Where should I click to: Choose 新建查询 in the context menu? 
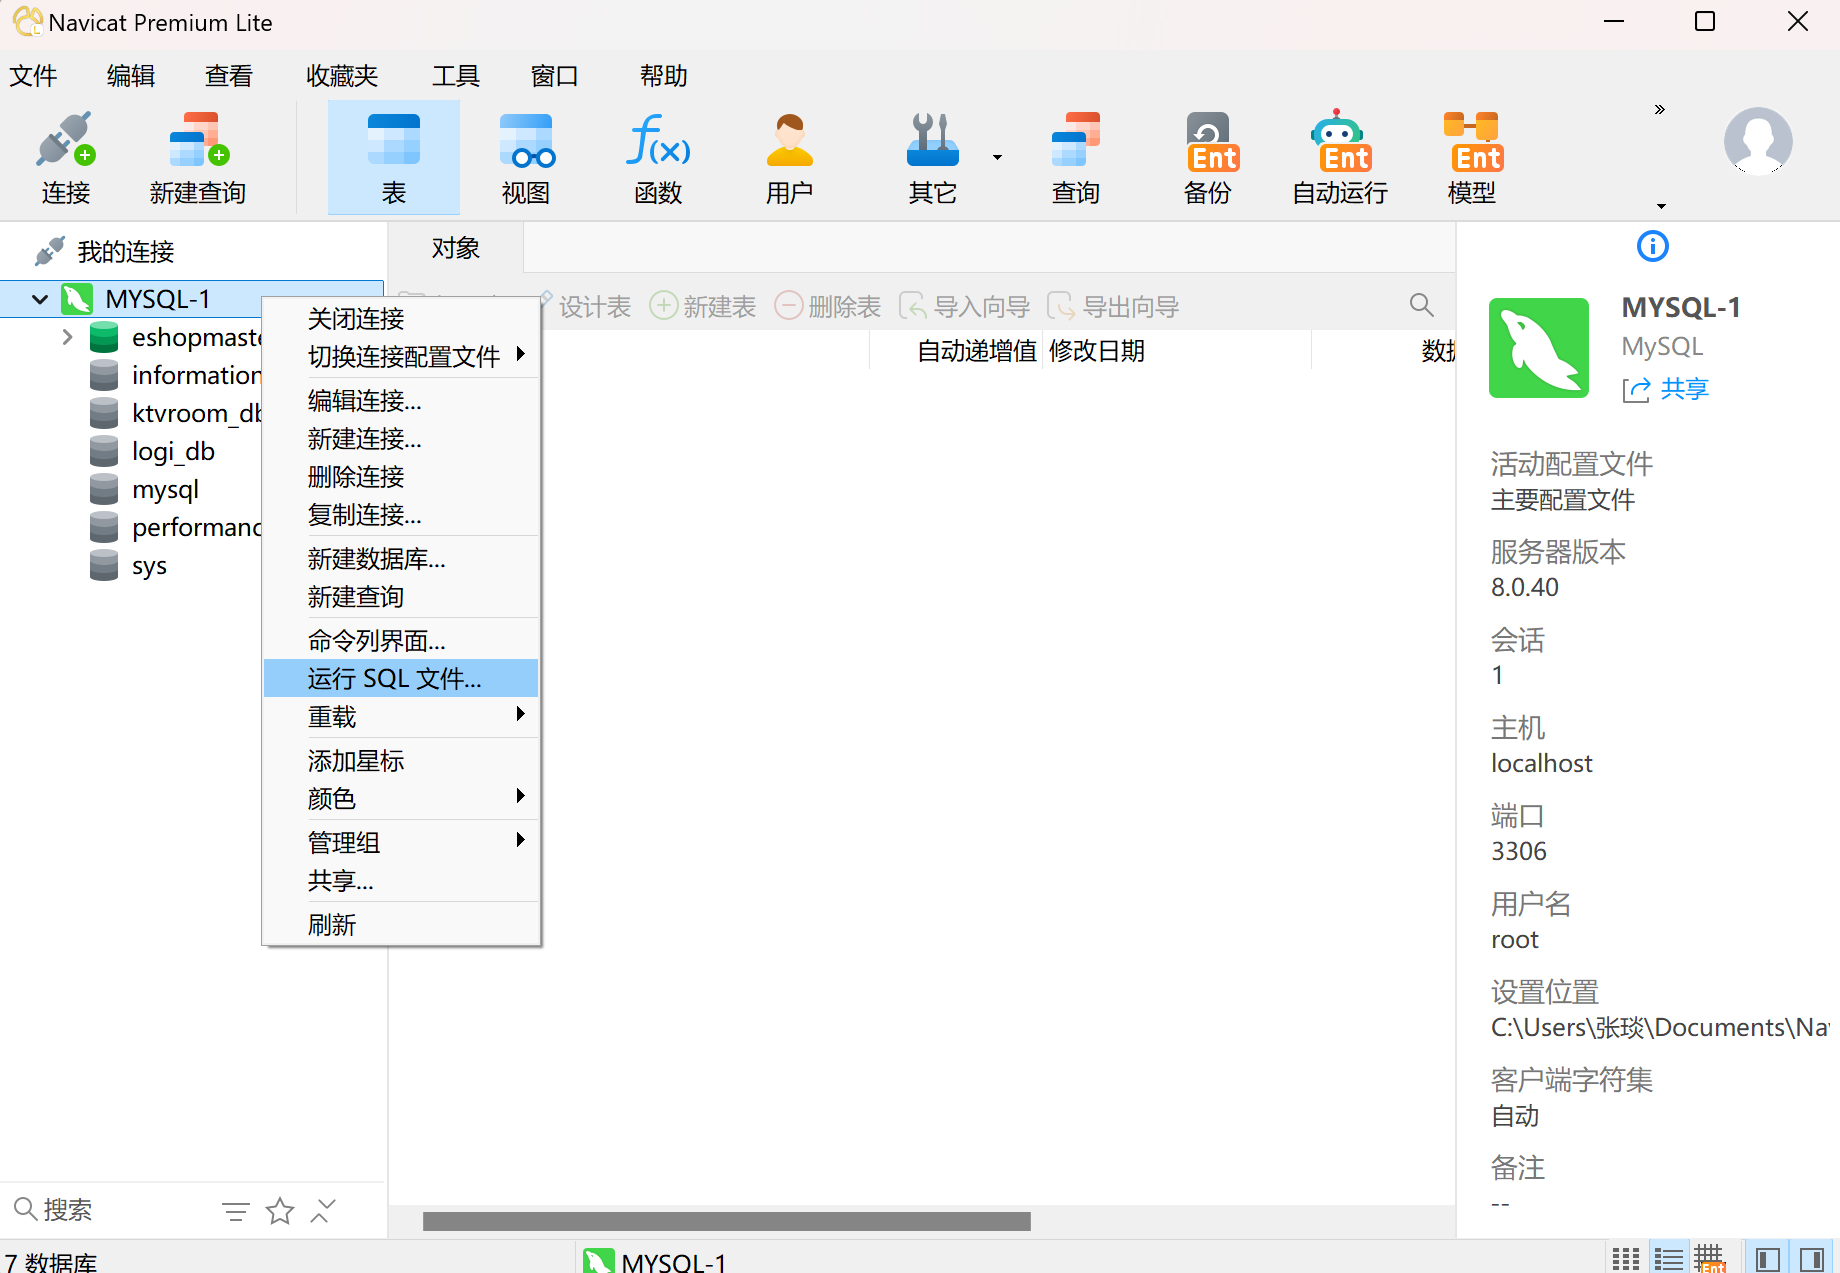401,596
